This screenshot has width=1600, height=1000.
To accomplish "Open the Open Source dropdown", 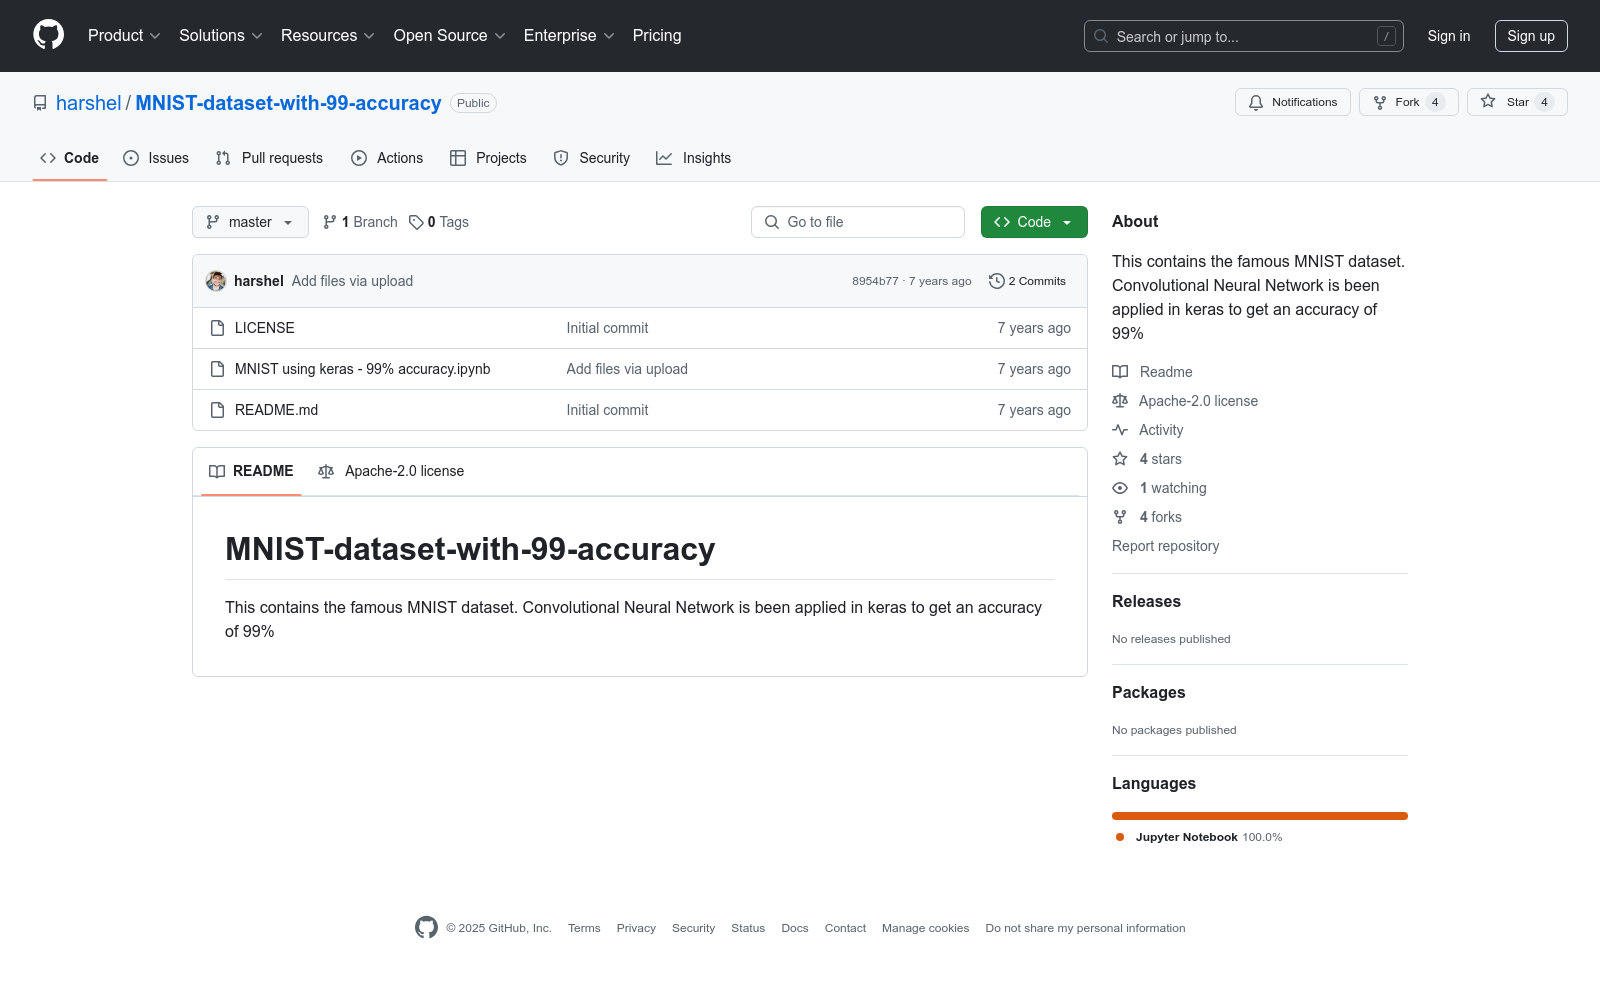I will [x=450, y=36].
